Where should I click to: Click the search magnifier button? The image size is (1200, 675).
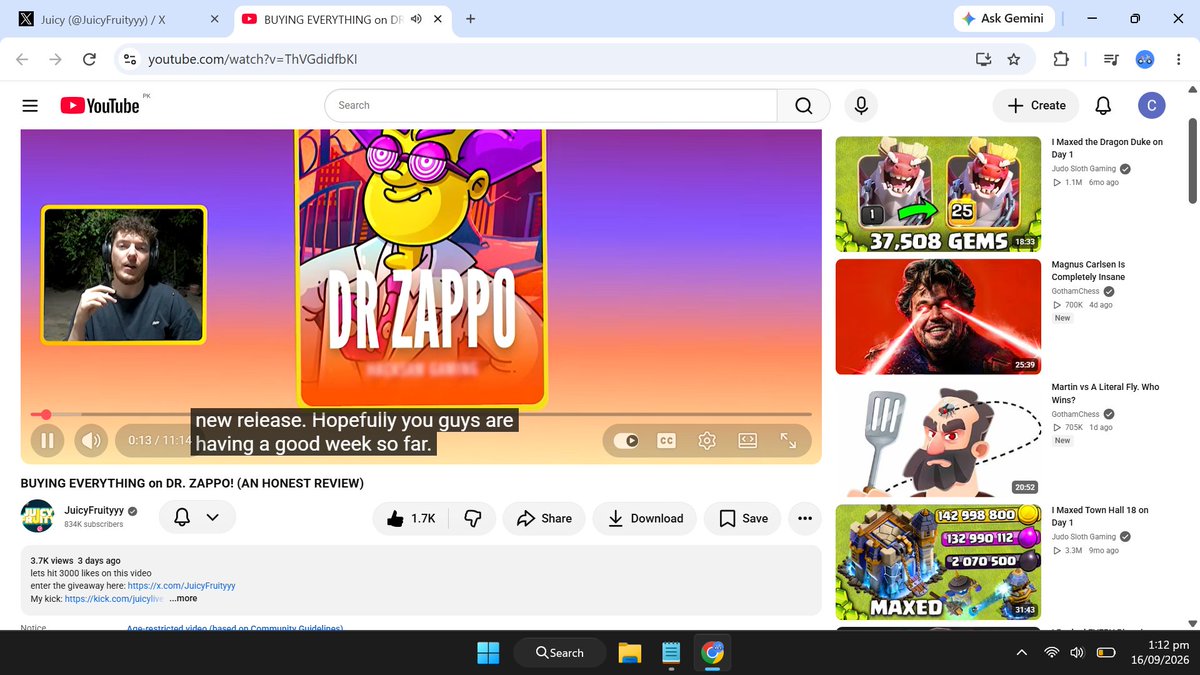pos(804,105)
